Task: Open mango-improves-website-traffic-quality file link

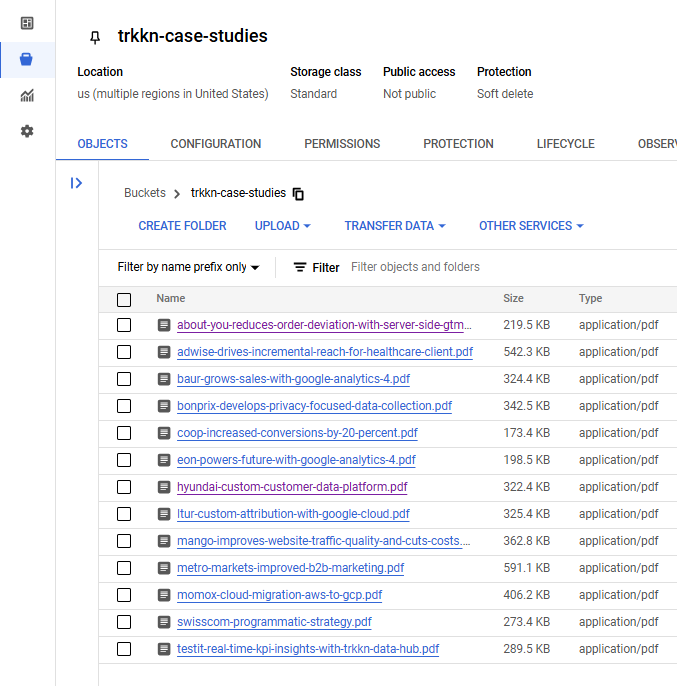Action: [323, 541]
